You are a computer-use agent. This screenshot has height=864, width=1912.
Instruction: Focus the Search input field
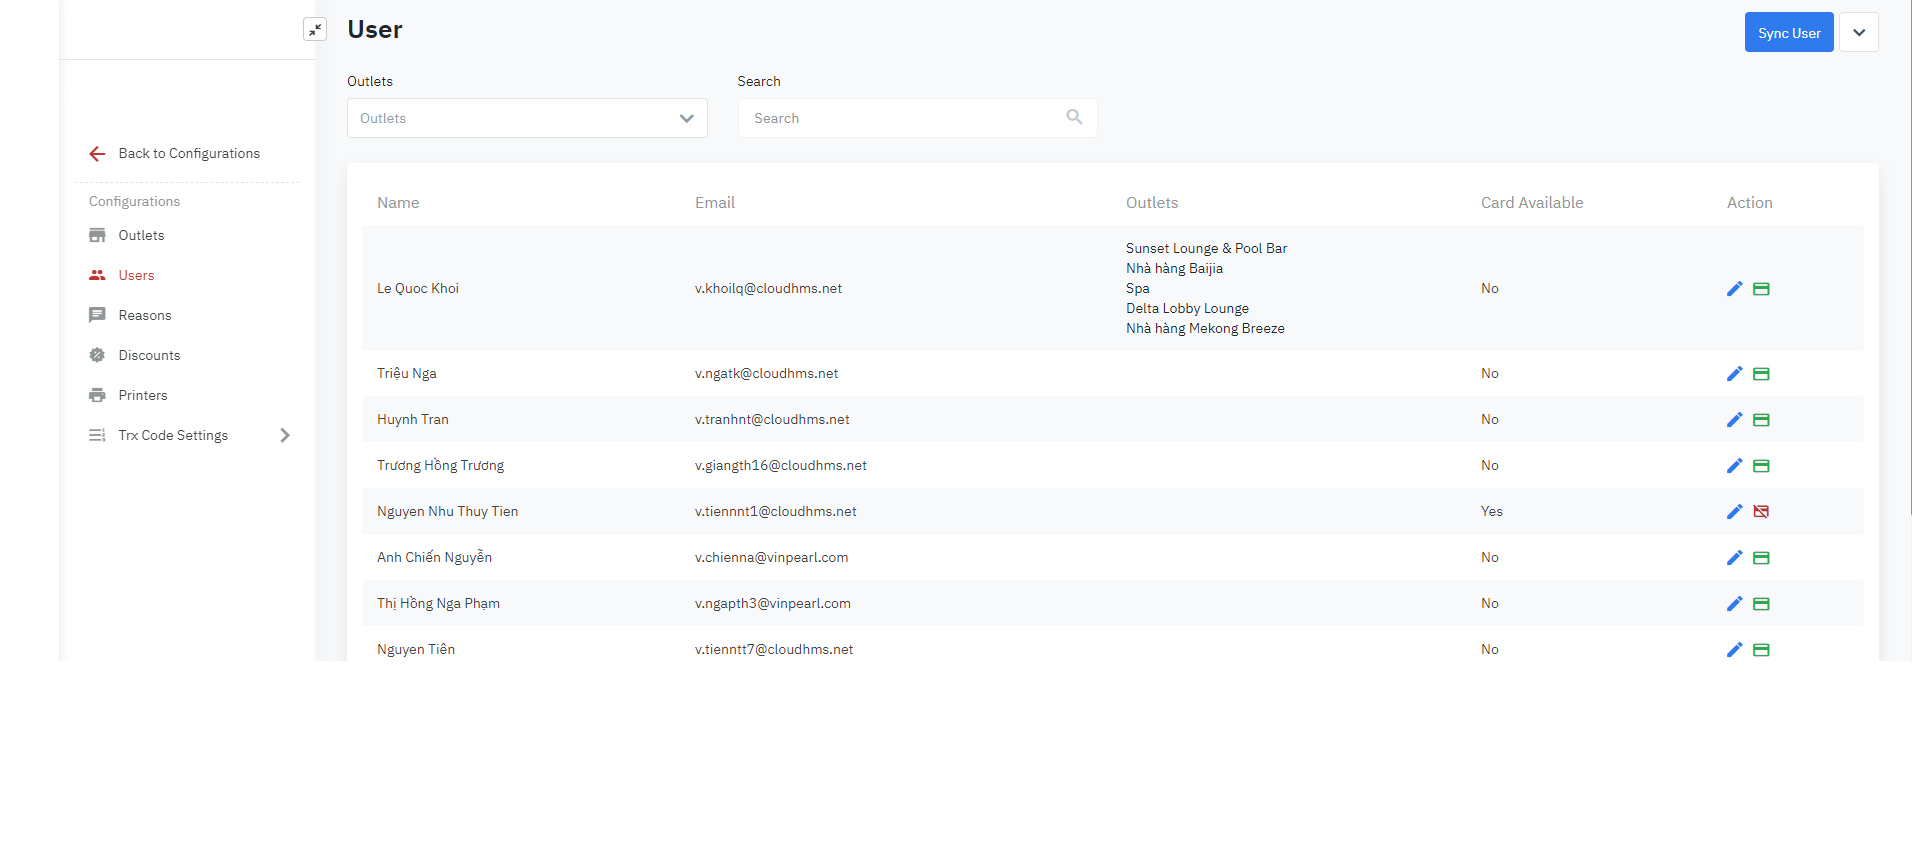click(900, 118)
